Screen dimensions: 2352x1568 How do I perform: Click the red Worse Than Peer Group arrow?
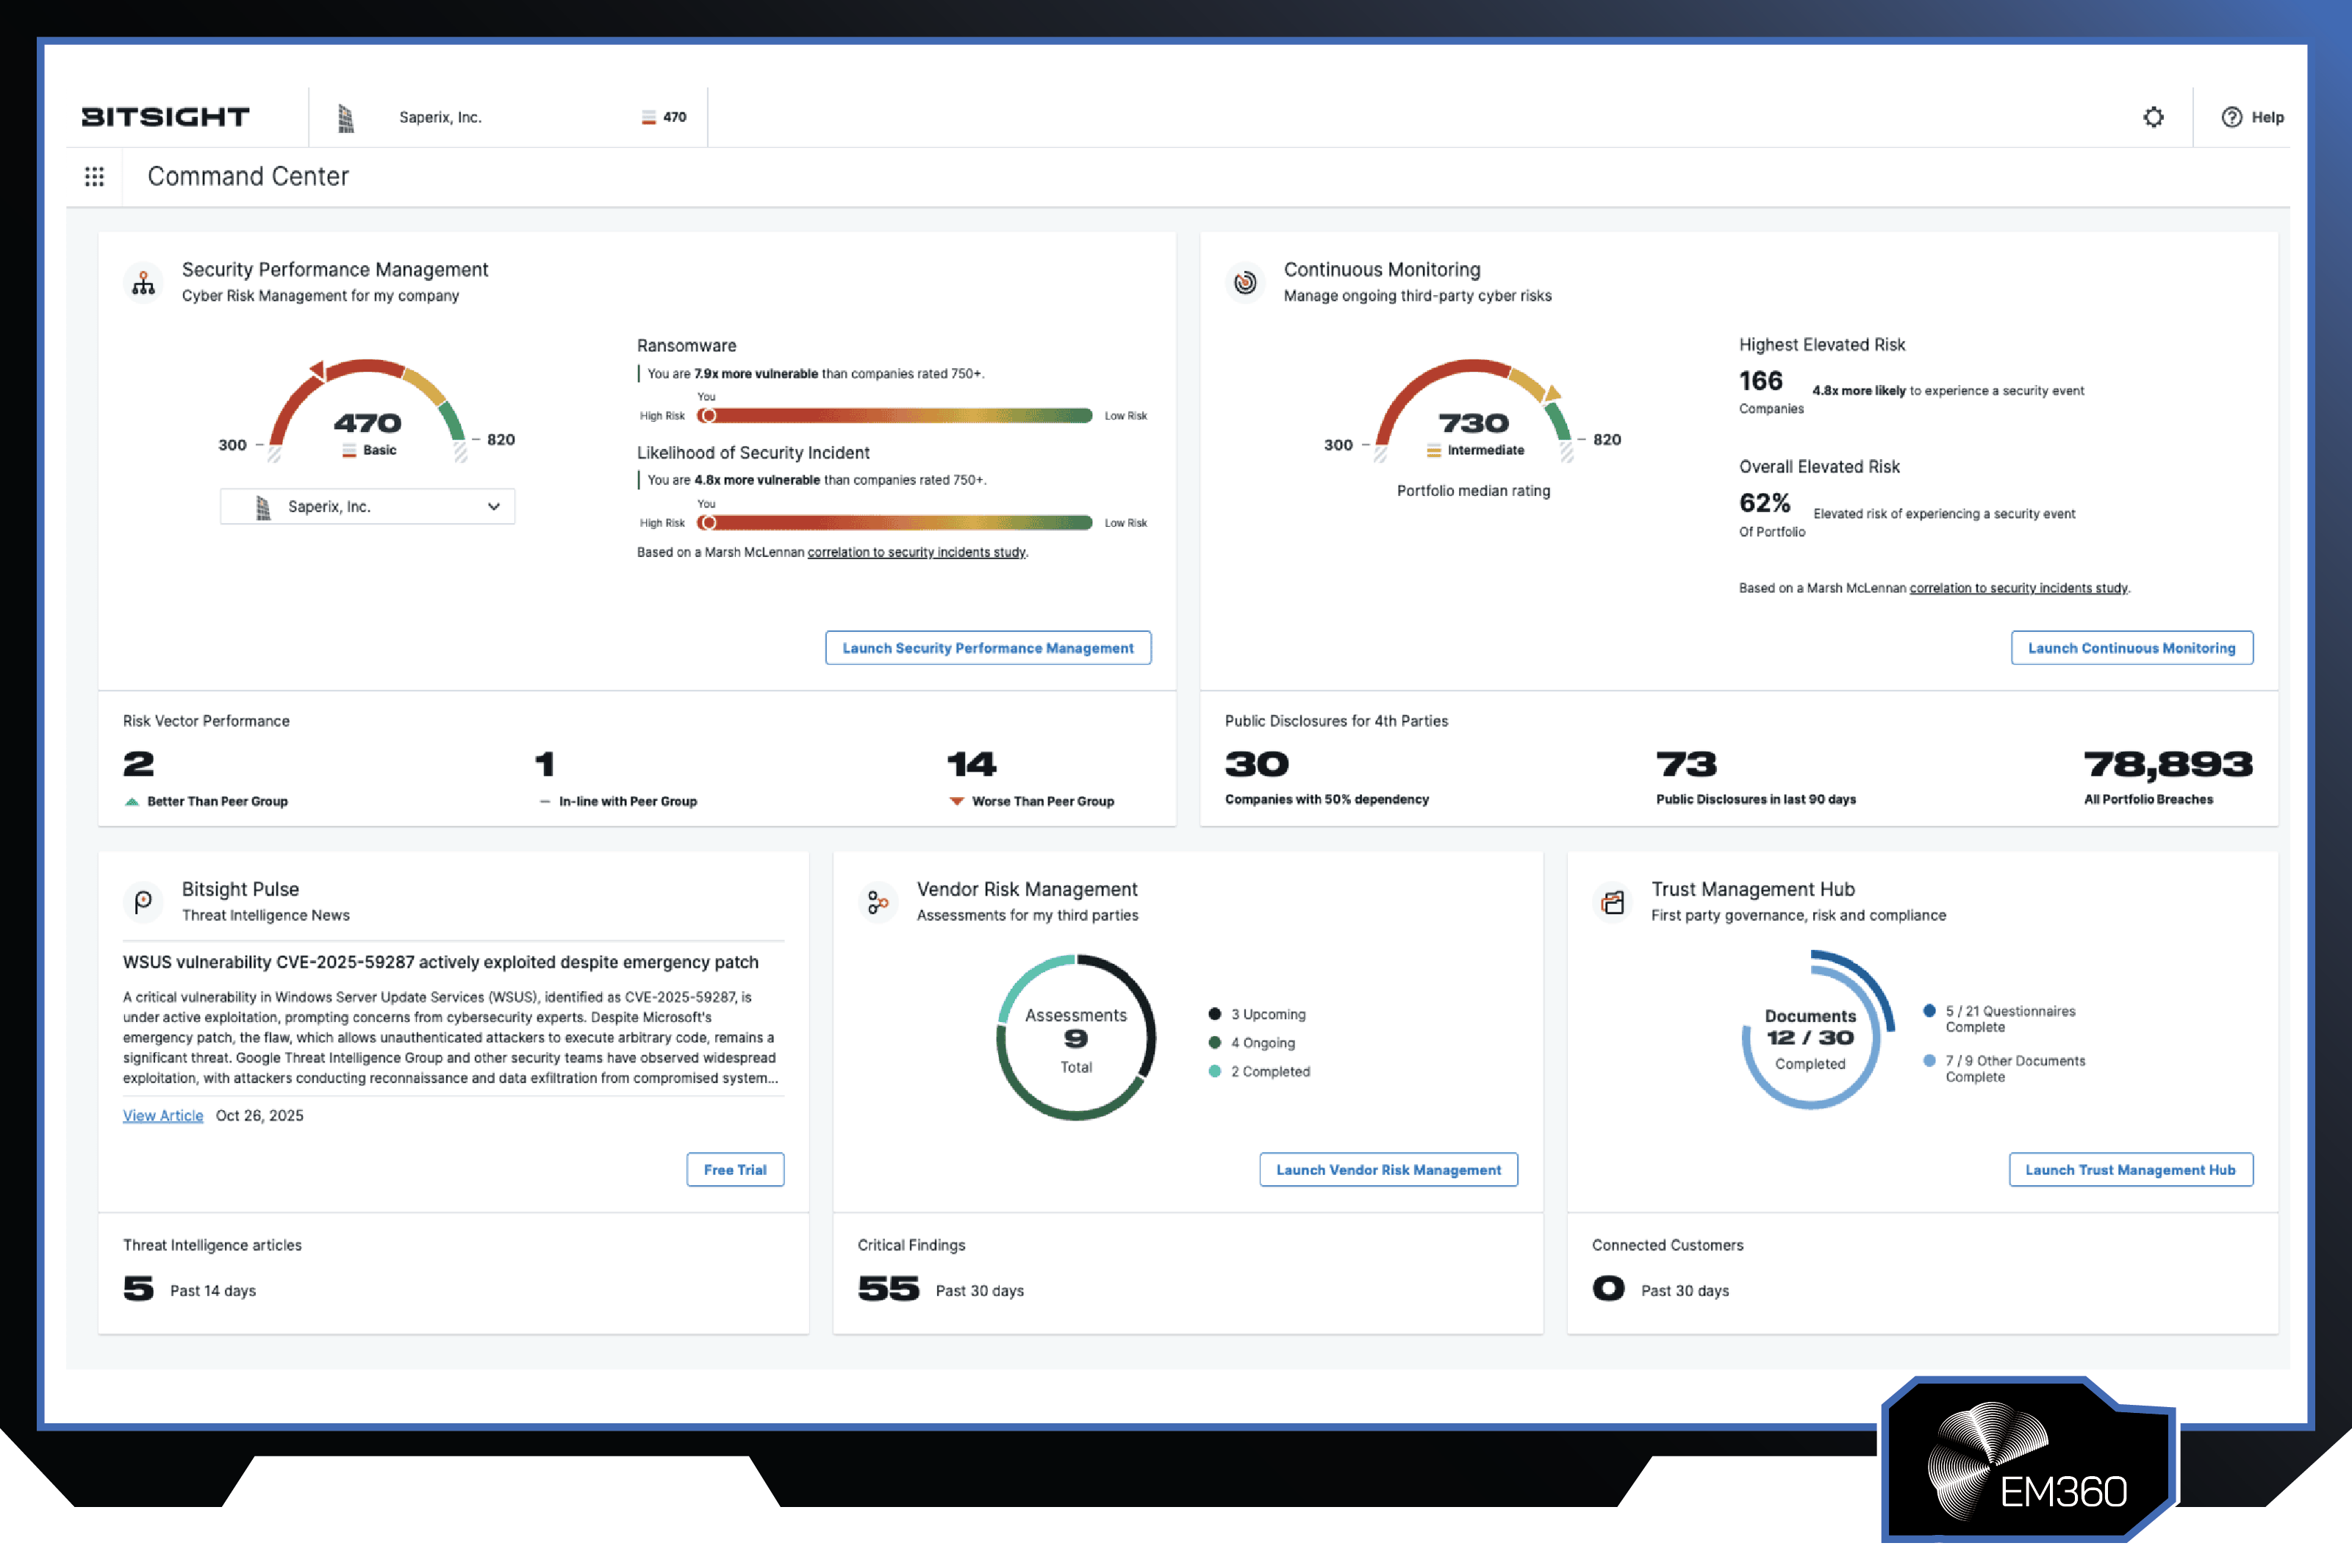point(957,801)
